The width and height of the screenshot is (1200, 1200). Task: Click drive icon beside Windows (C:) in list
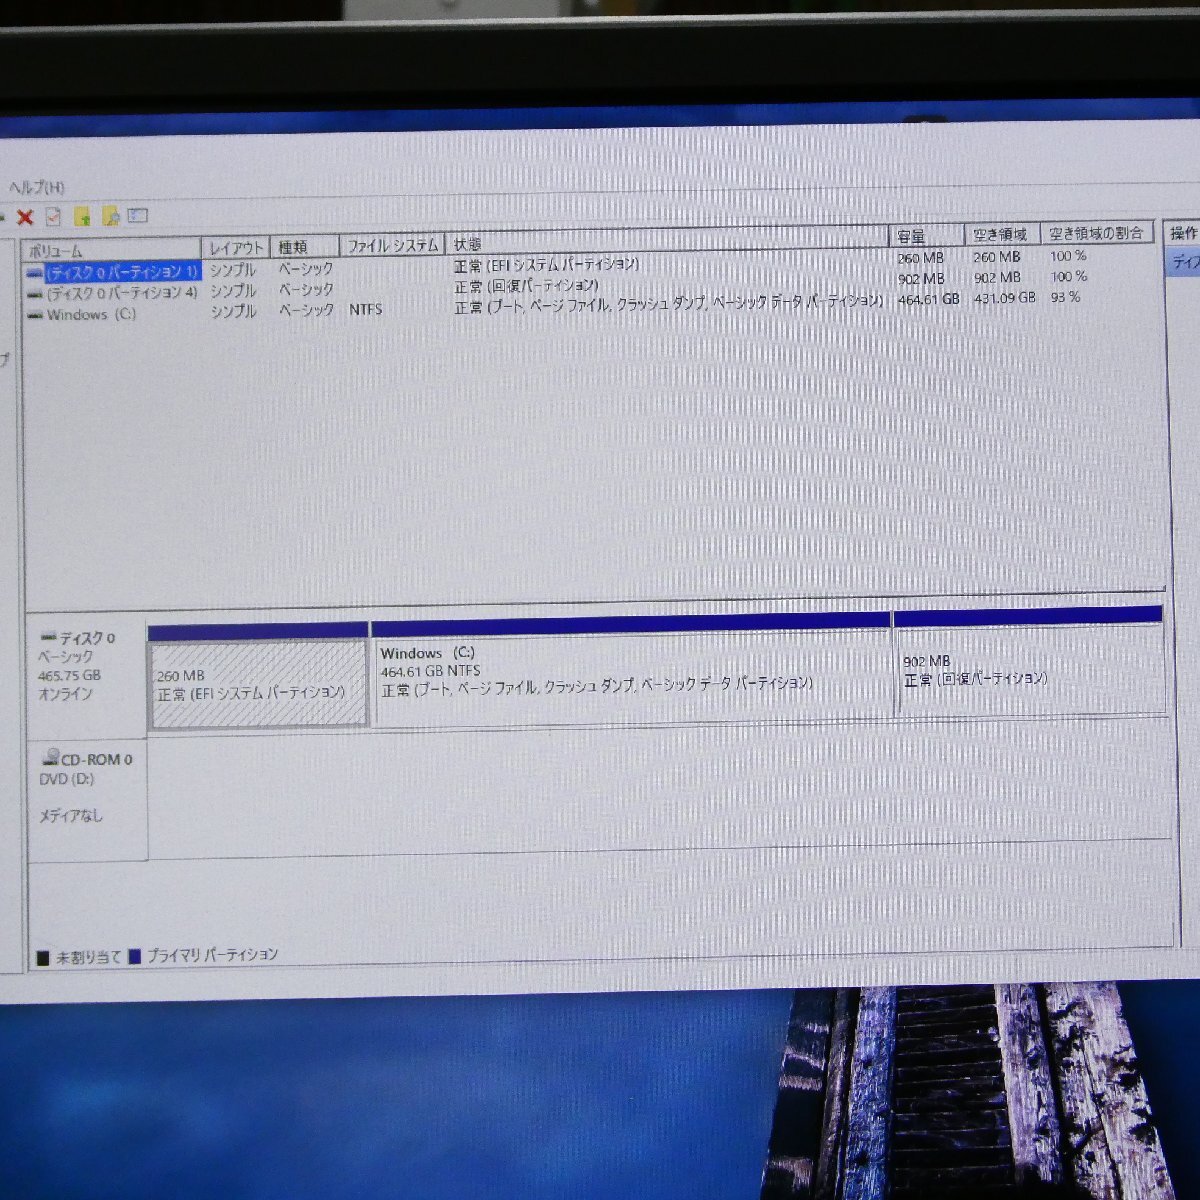point(35,315)
